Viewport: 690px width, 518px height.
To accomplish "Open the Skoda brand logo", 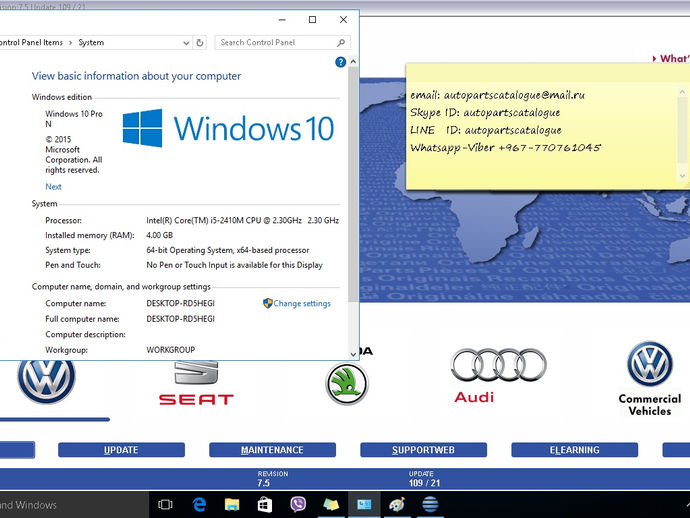I will tap(347, 383).
